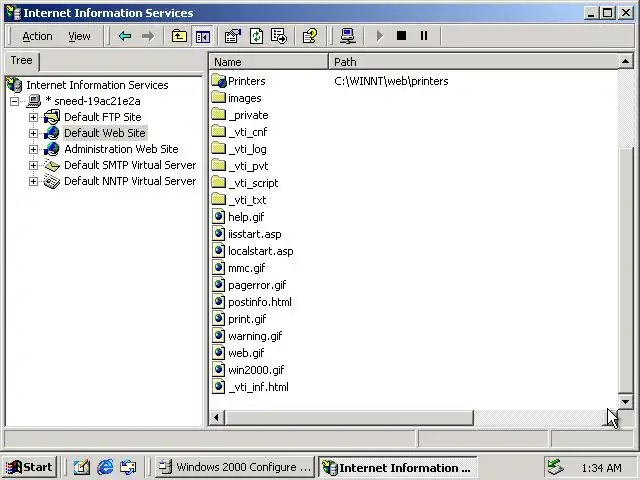
Task: Click the print.gif file icon
Action: [219, 318]
